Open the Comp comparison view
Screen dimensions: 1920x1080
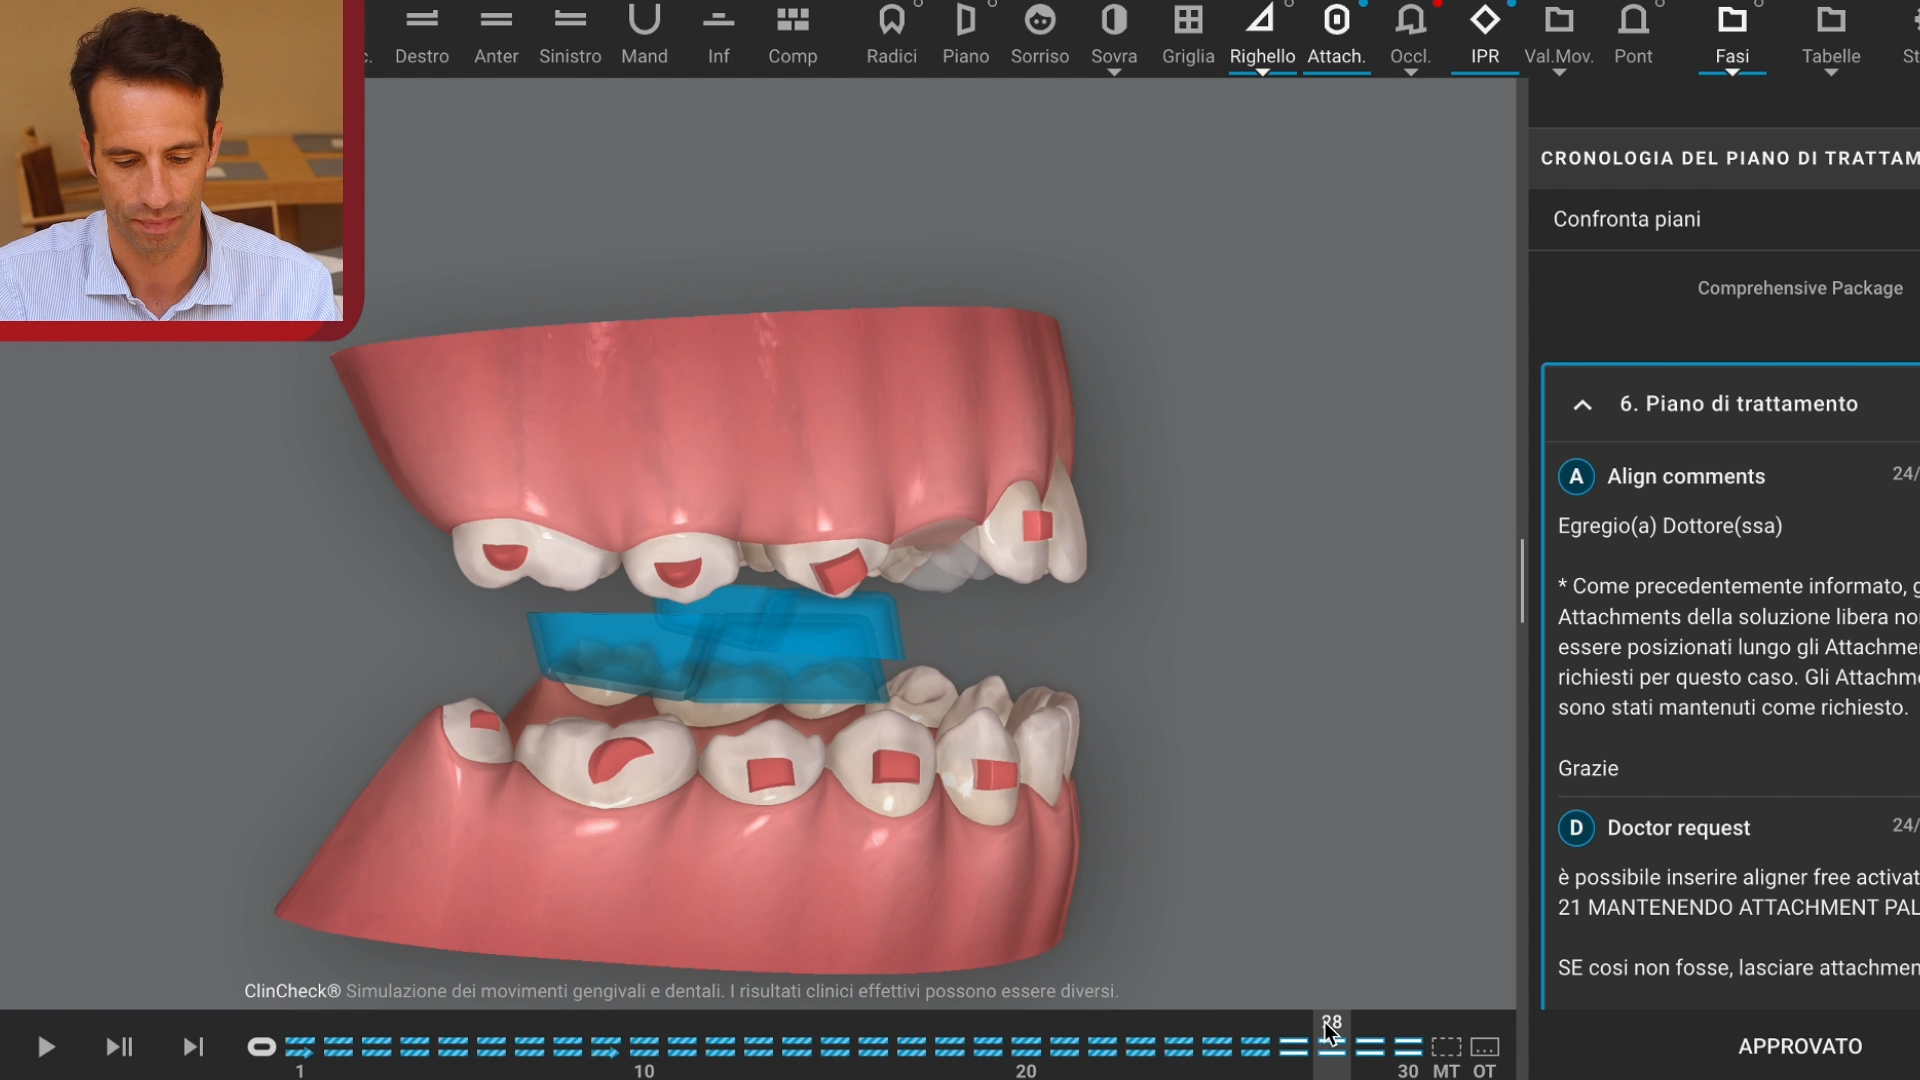click(792, 36)
